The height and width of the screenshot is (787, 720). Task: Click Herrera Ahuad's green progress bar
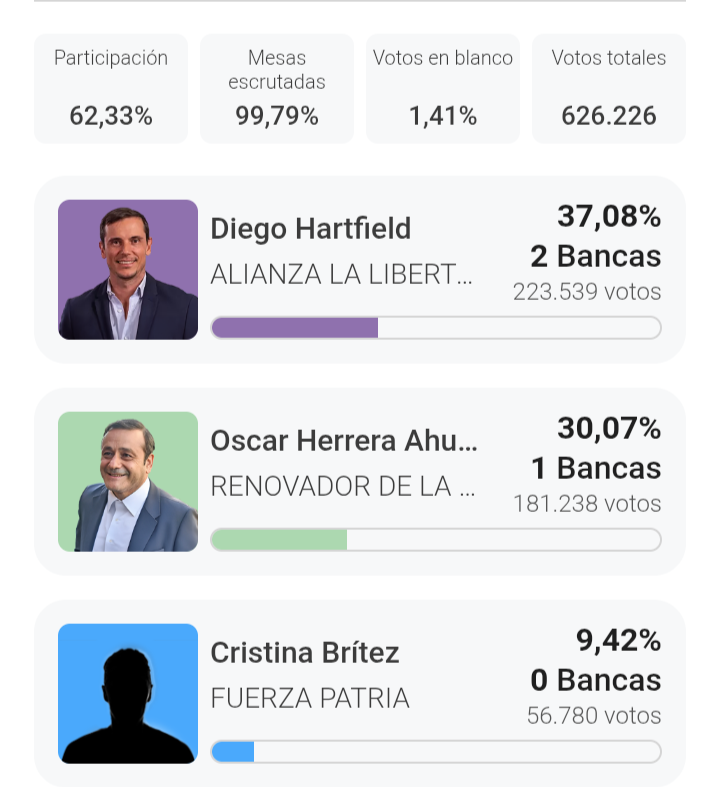(436, 540)
